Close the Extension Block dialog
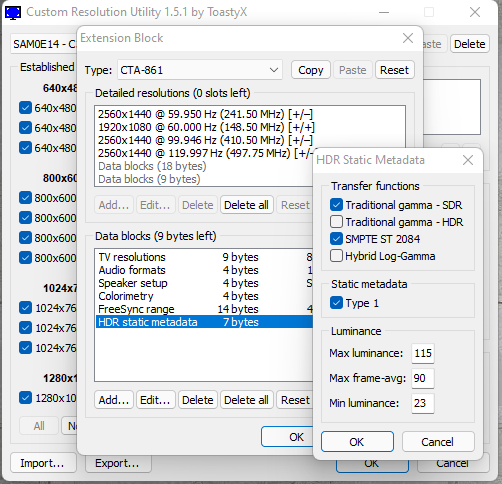Viewport: 502px width, 484px height. pyautogui.click(x=408, y=38)
